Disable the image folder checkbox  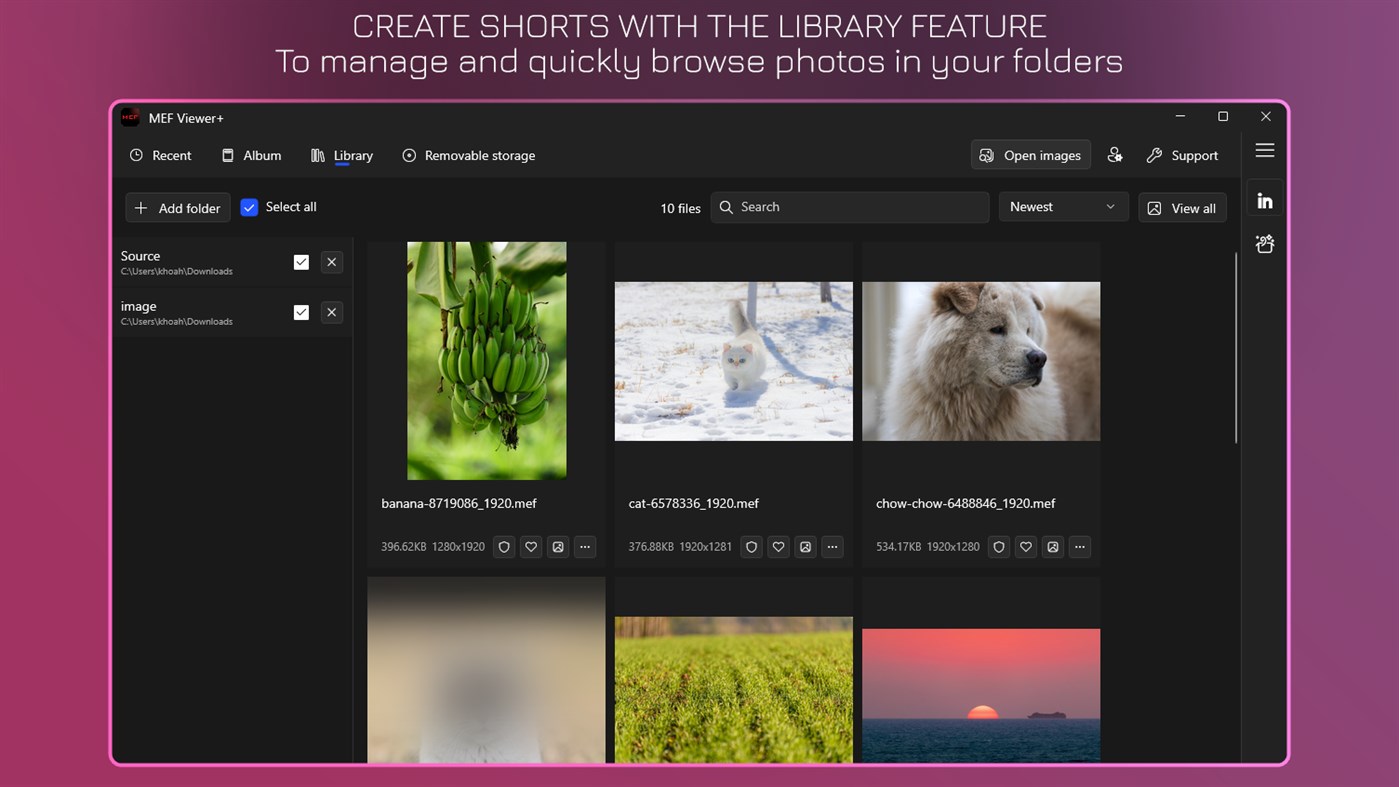[301, 312]
